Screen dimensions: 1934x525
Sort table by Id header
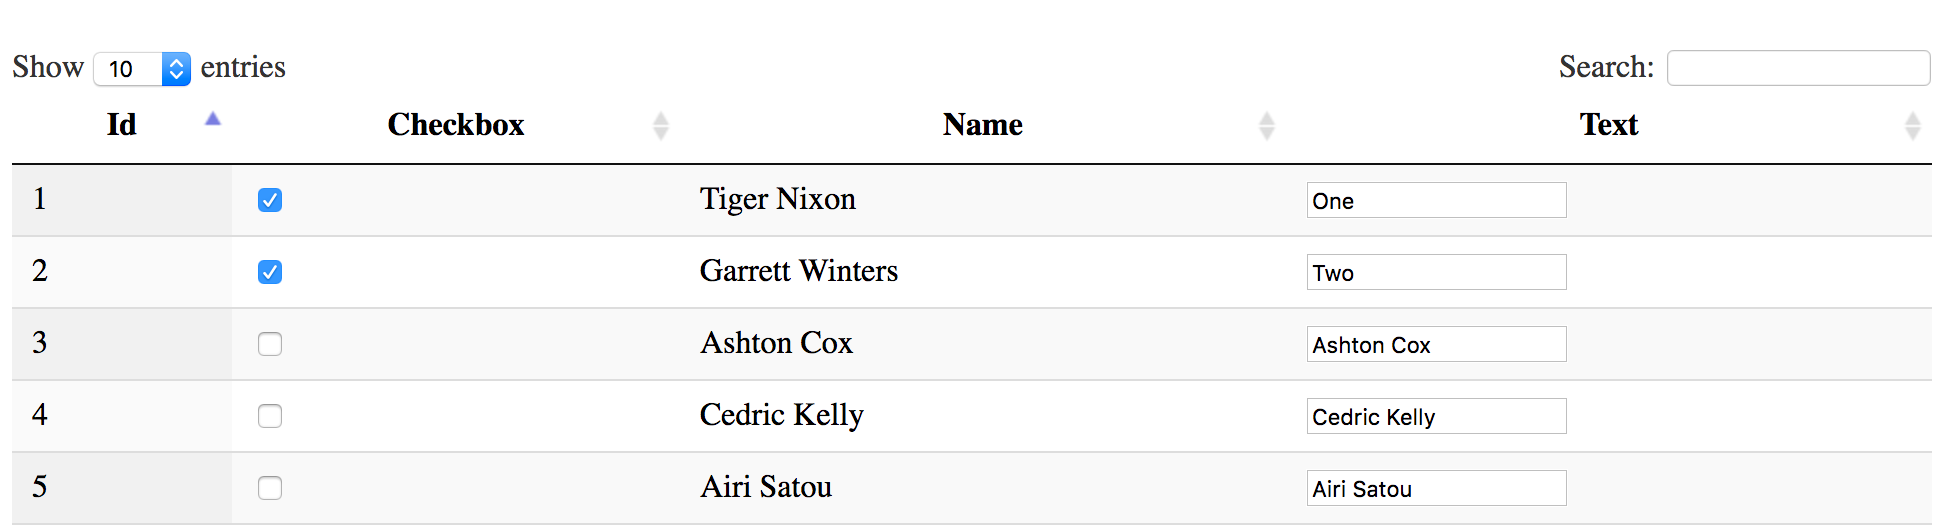click(x=121, y=125)
